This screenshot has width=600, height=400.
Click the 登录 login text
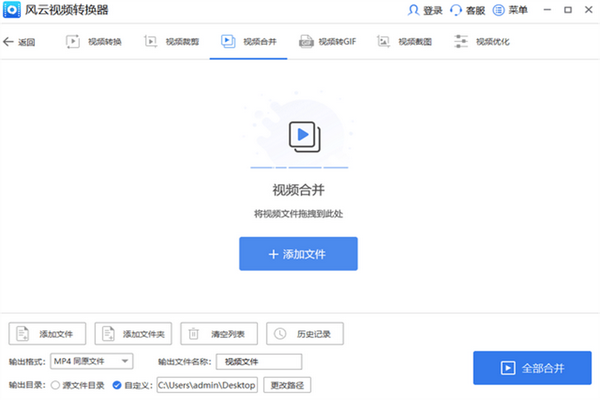pos(433,10)
